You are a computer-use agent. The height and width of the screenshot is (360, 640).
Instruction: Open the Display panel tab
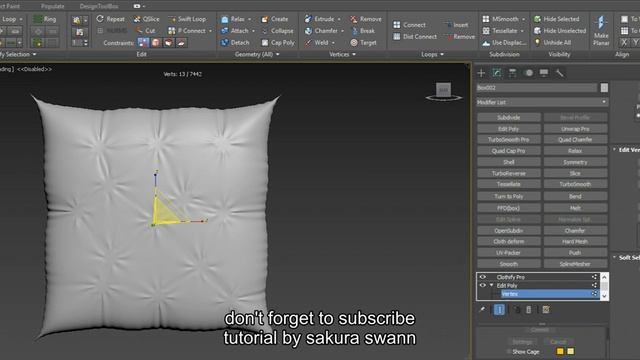pos(544,73)
